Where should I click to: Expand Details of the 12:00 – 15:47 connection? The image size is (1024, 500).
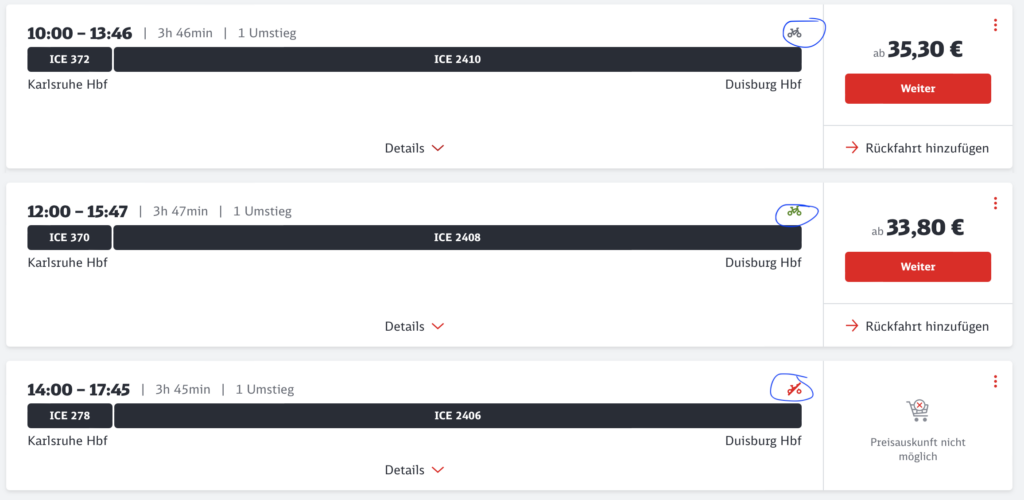pyautogui.click(x=415, y=326)
